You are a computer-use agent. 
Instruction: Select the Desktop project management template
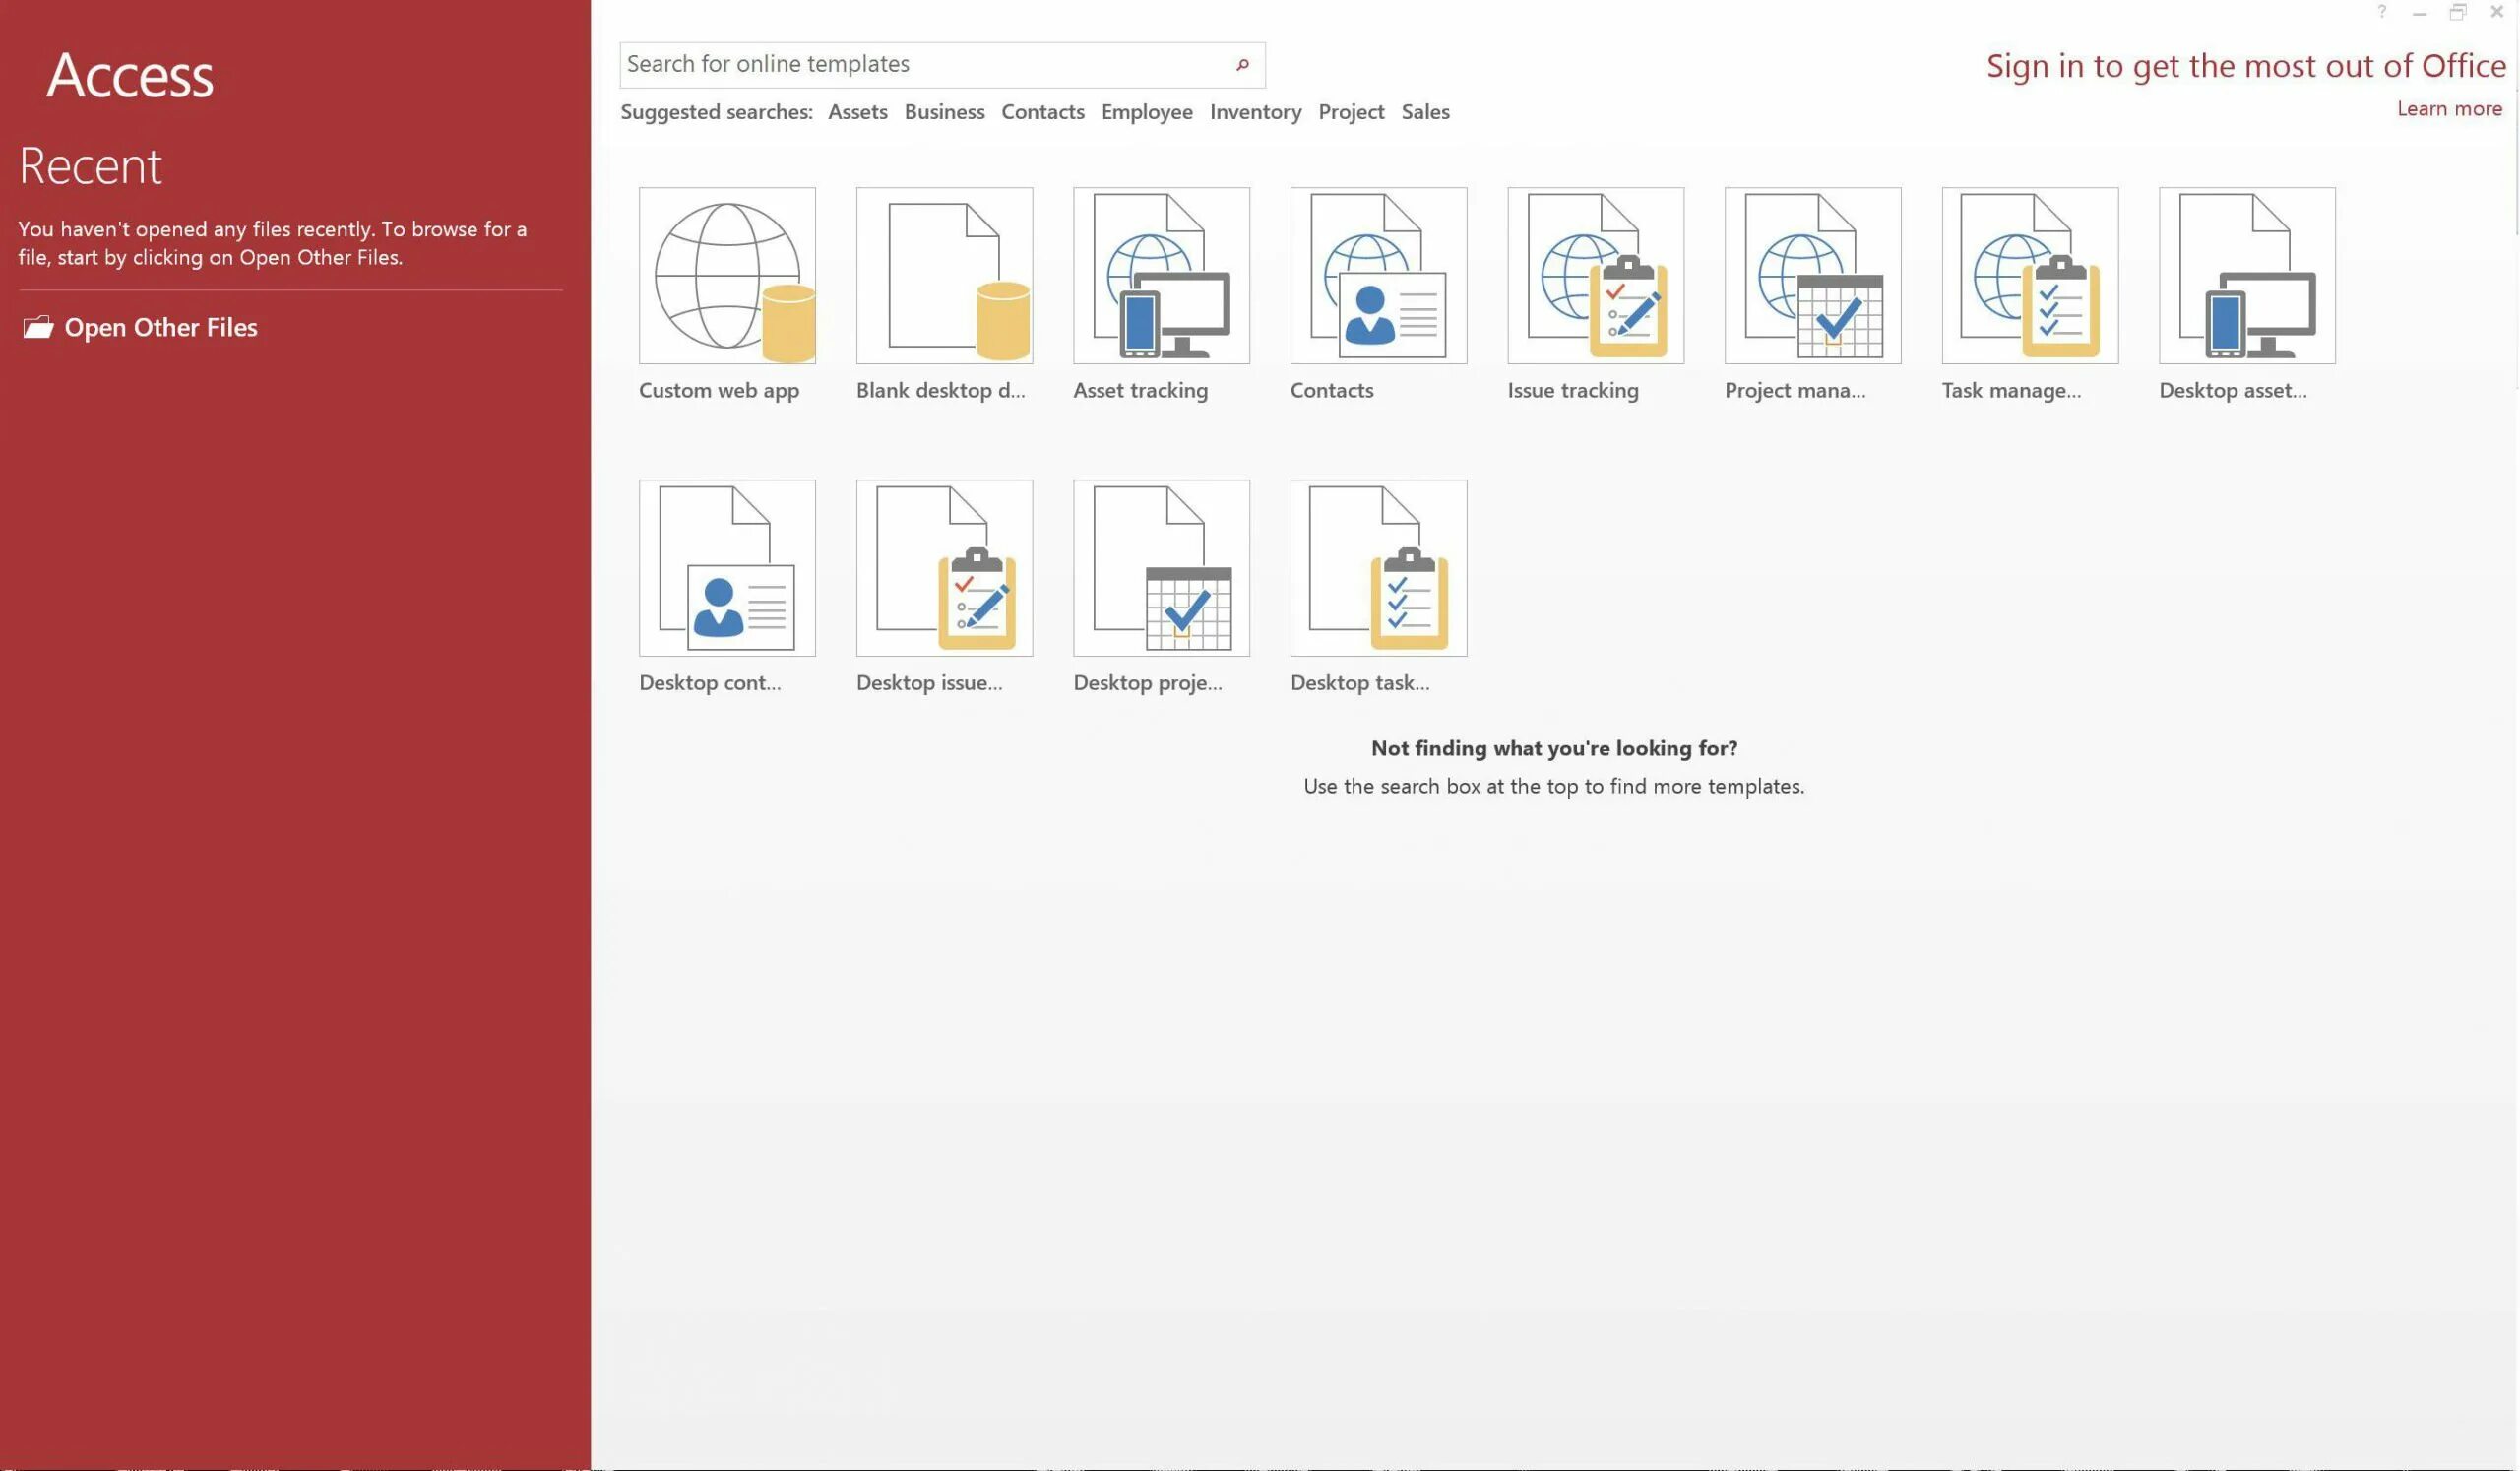(1161, 568)
